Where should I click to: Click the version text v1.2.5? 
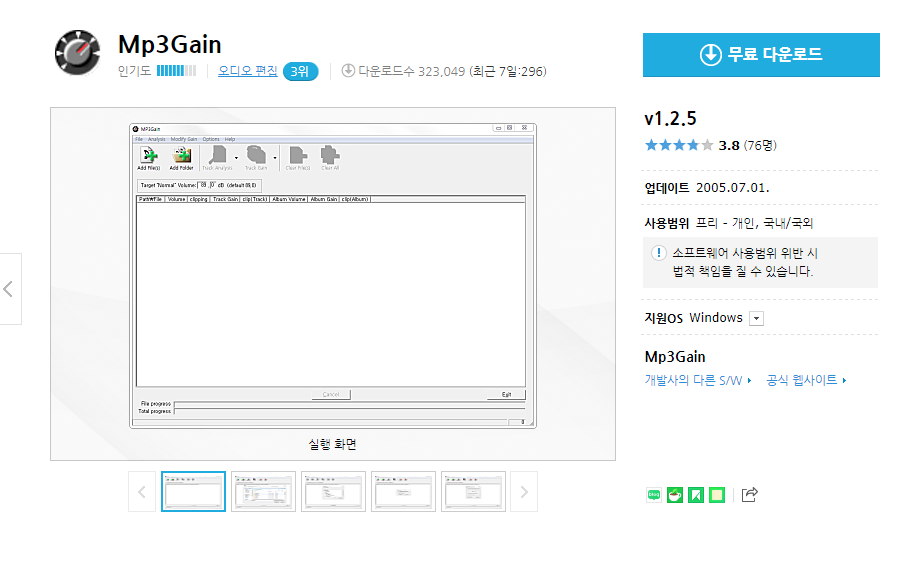point(670,119)
